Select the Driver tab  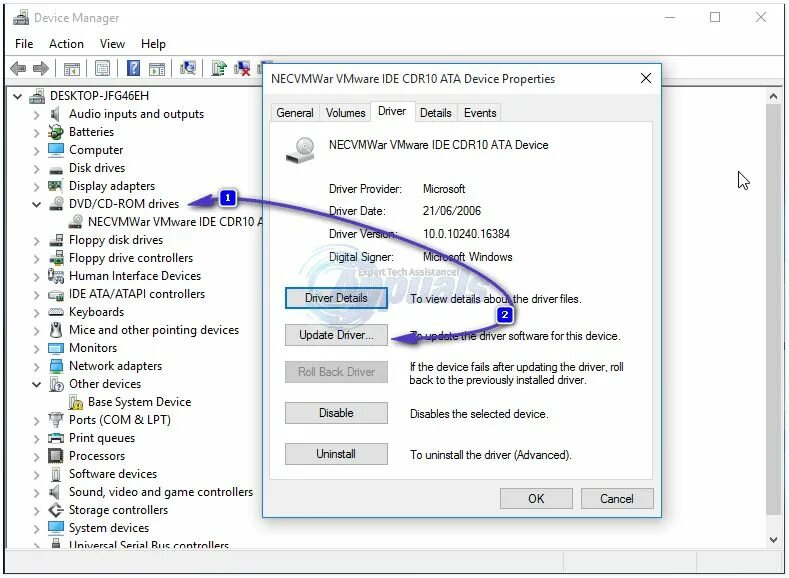point(392,111)
